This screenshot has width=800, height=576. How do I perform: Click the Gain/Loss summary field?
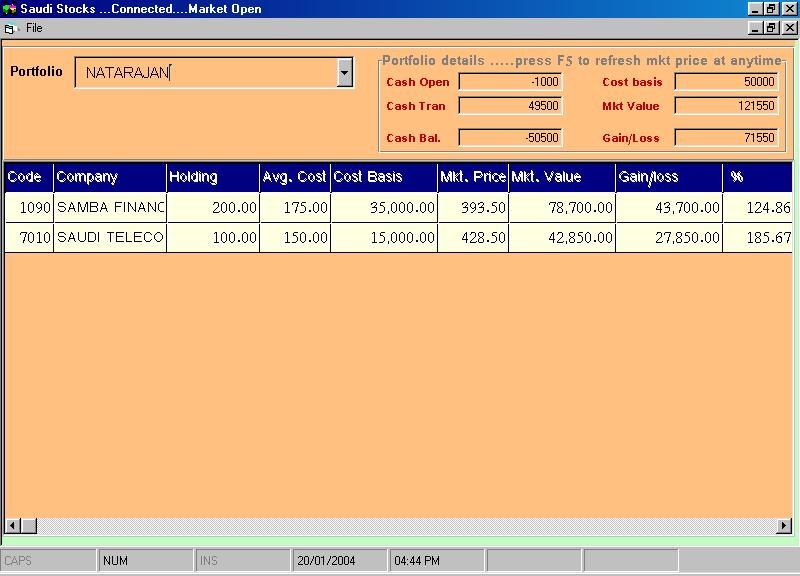point(726,138)
